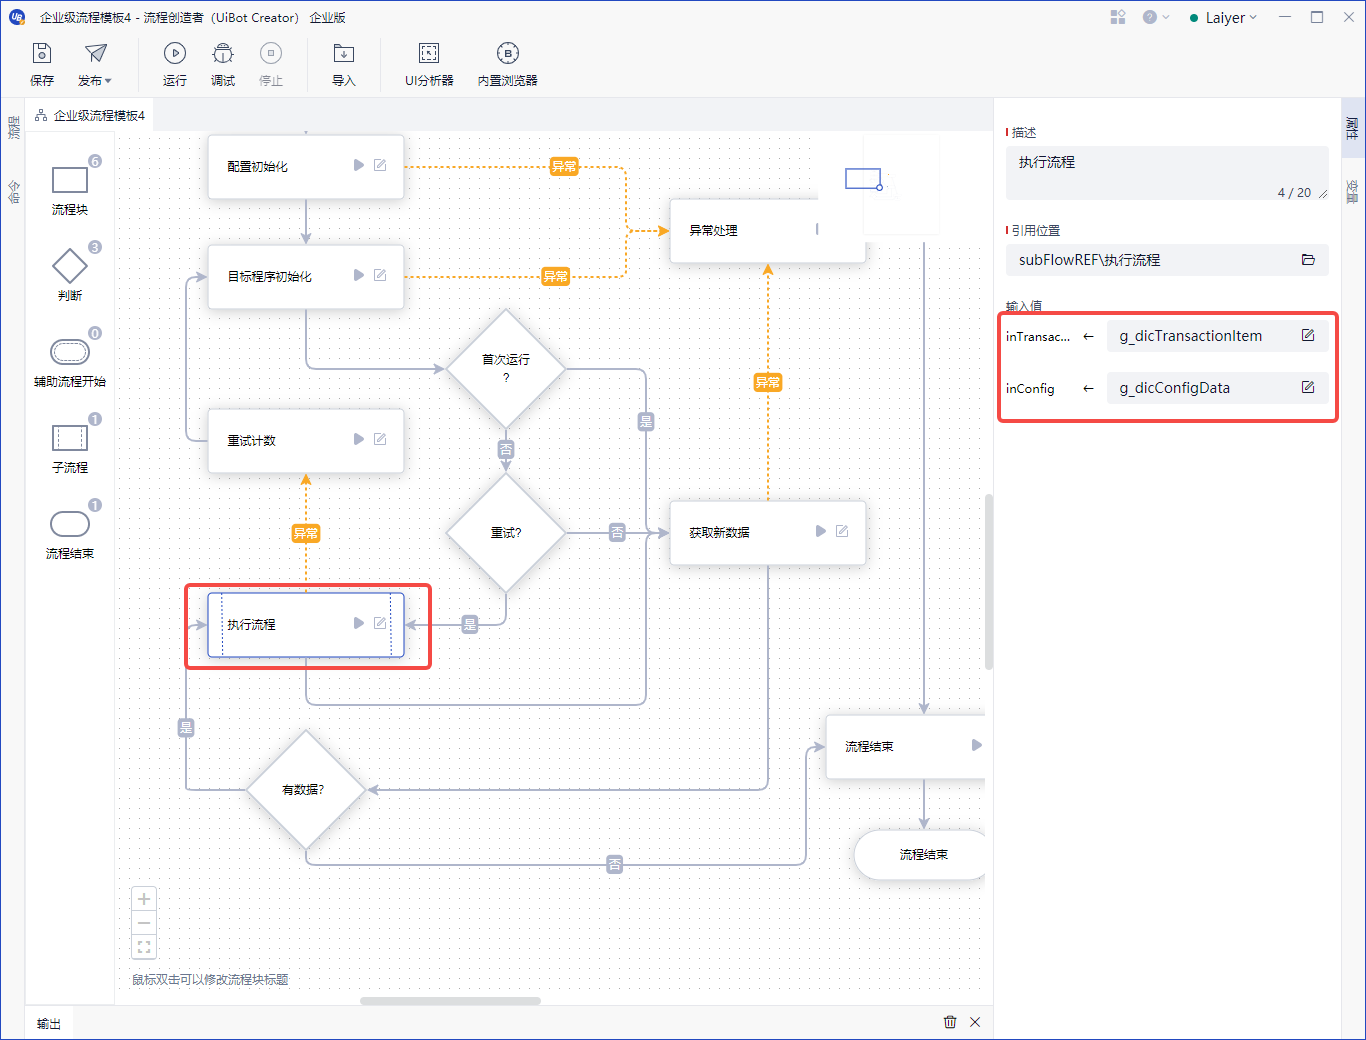Open the Publish (发布) dropdown

(95, 64)
